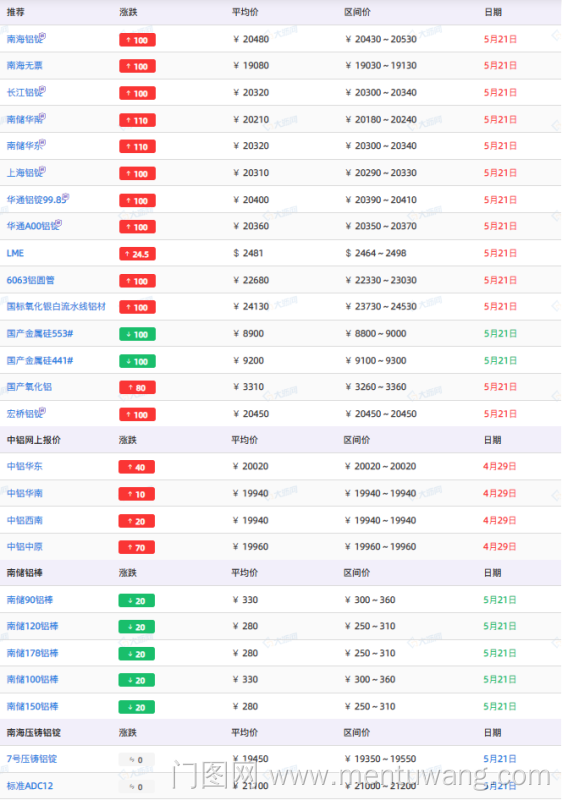Click the chart icon beside 南储华东
562x800 pixels.
tap(43, 143)
